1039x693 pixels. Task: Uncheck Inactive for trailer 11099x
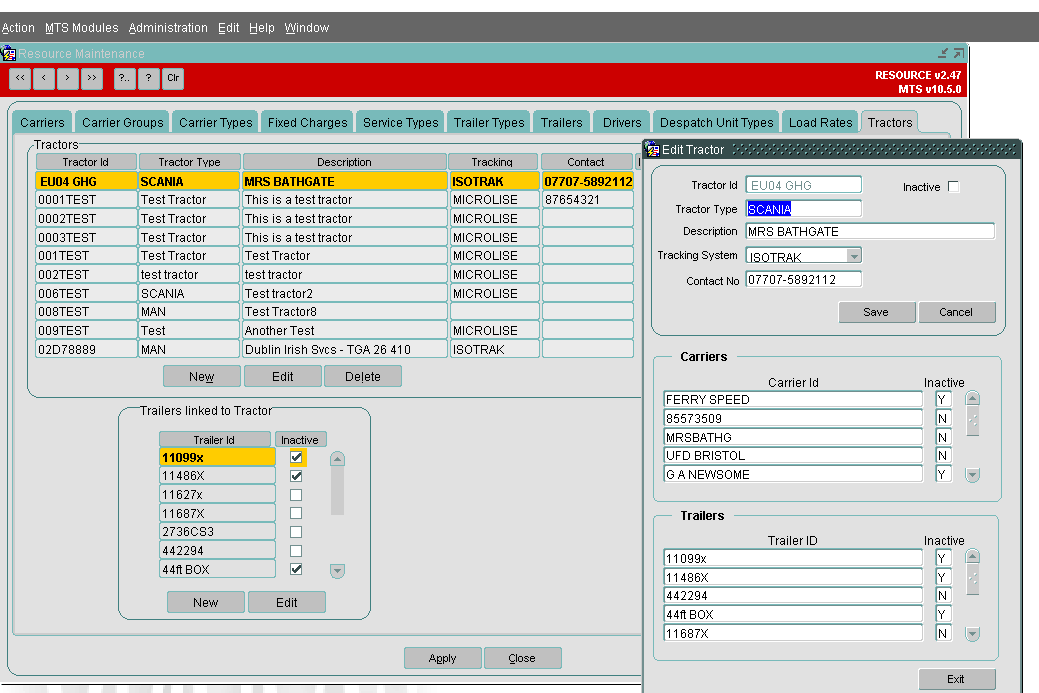(296, 457)
